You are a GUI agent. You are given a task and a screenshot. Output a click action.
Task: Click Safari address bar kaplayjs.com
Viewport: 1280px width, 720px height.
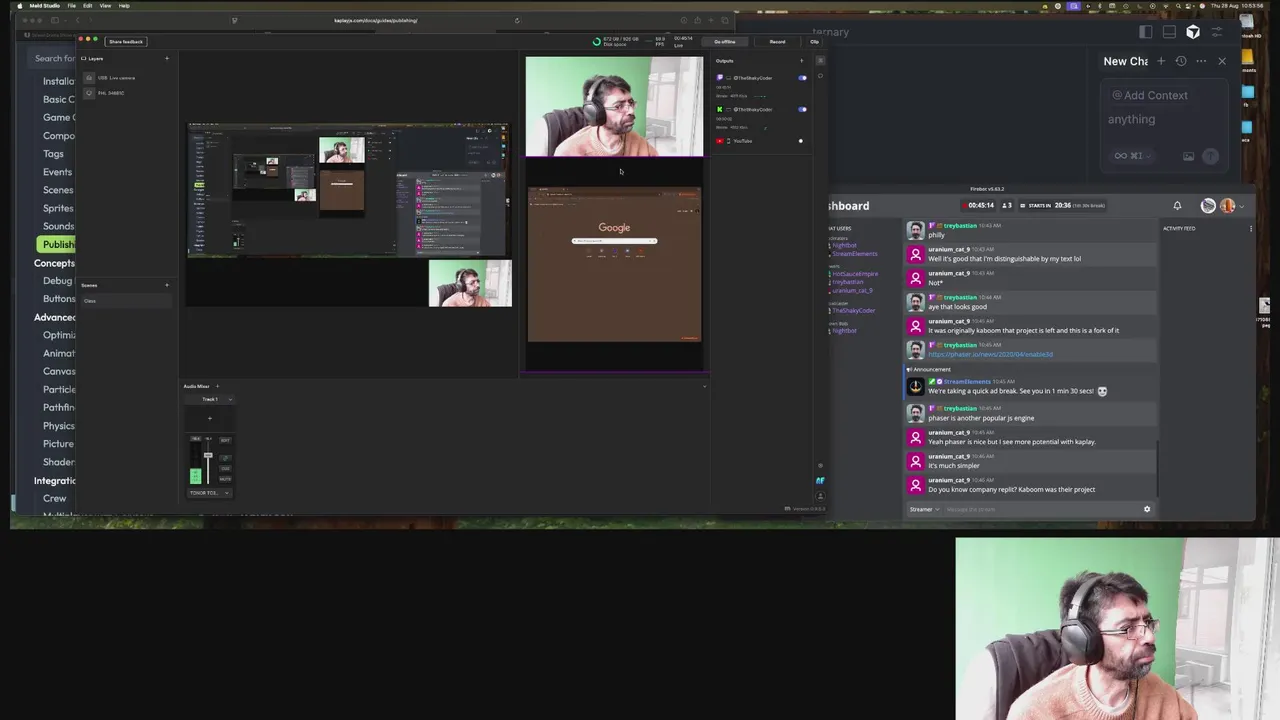[x=376, y=20]
